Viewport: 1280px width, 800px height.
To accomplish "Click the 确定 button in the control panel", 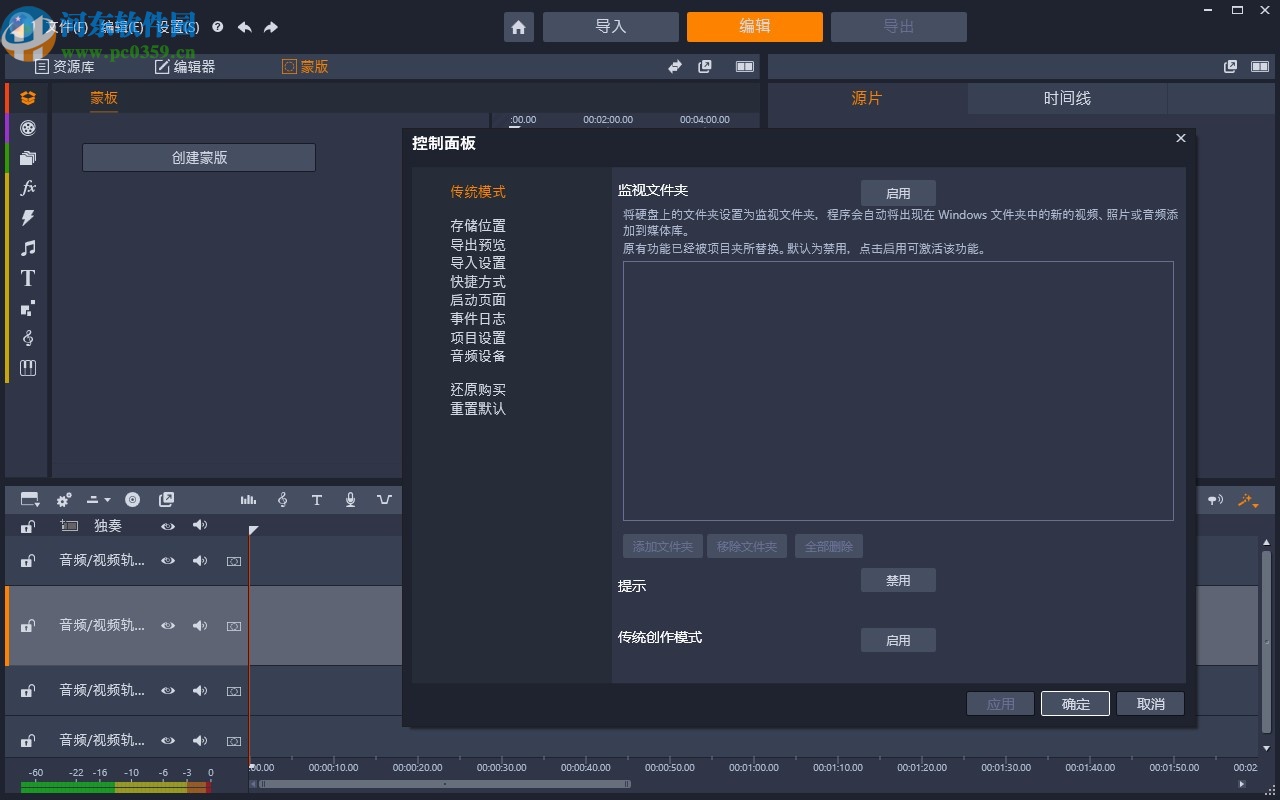I will (1075, 703).
